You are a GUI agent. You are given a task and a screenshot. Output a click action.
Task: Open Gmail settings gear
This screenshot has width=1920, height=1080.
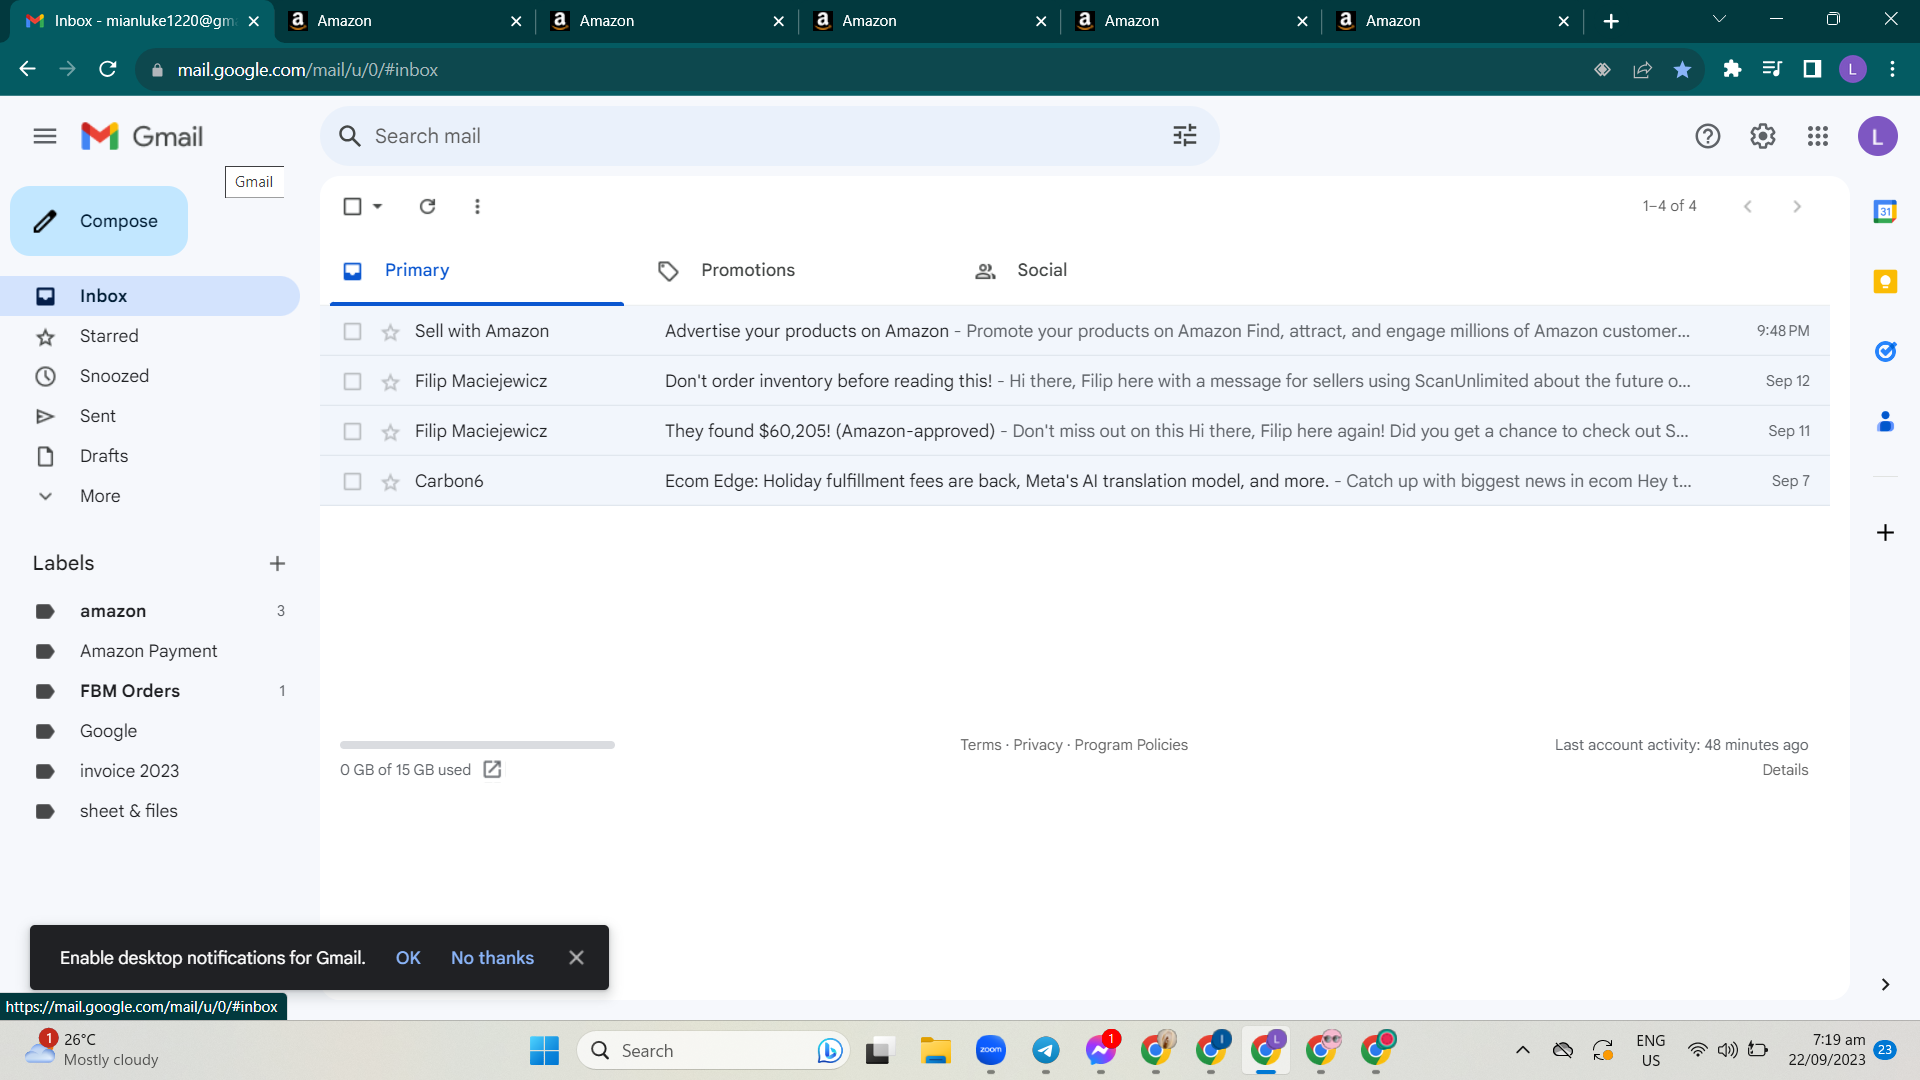pos(1762,136)
